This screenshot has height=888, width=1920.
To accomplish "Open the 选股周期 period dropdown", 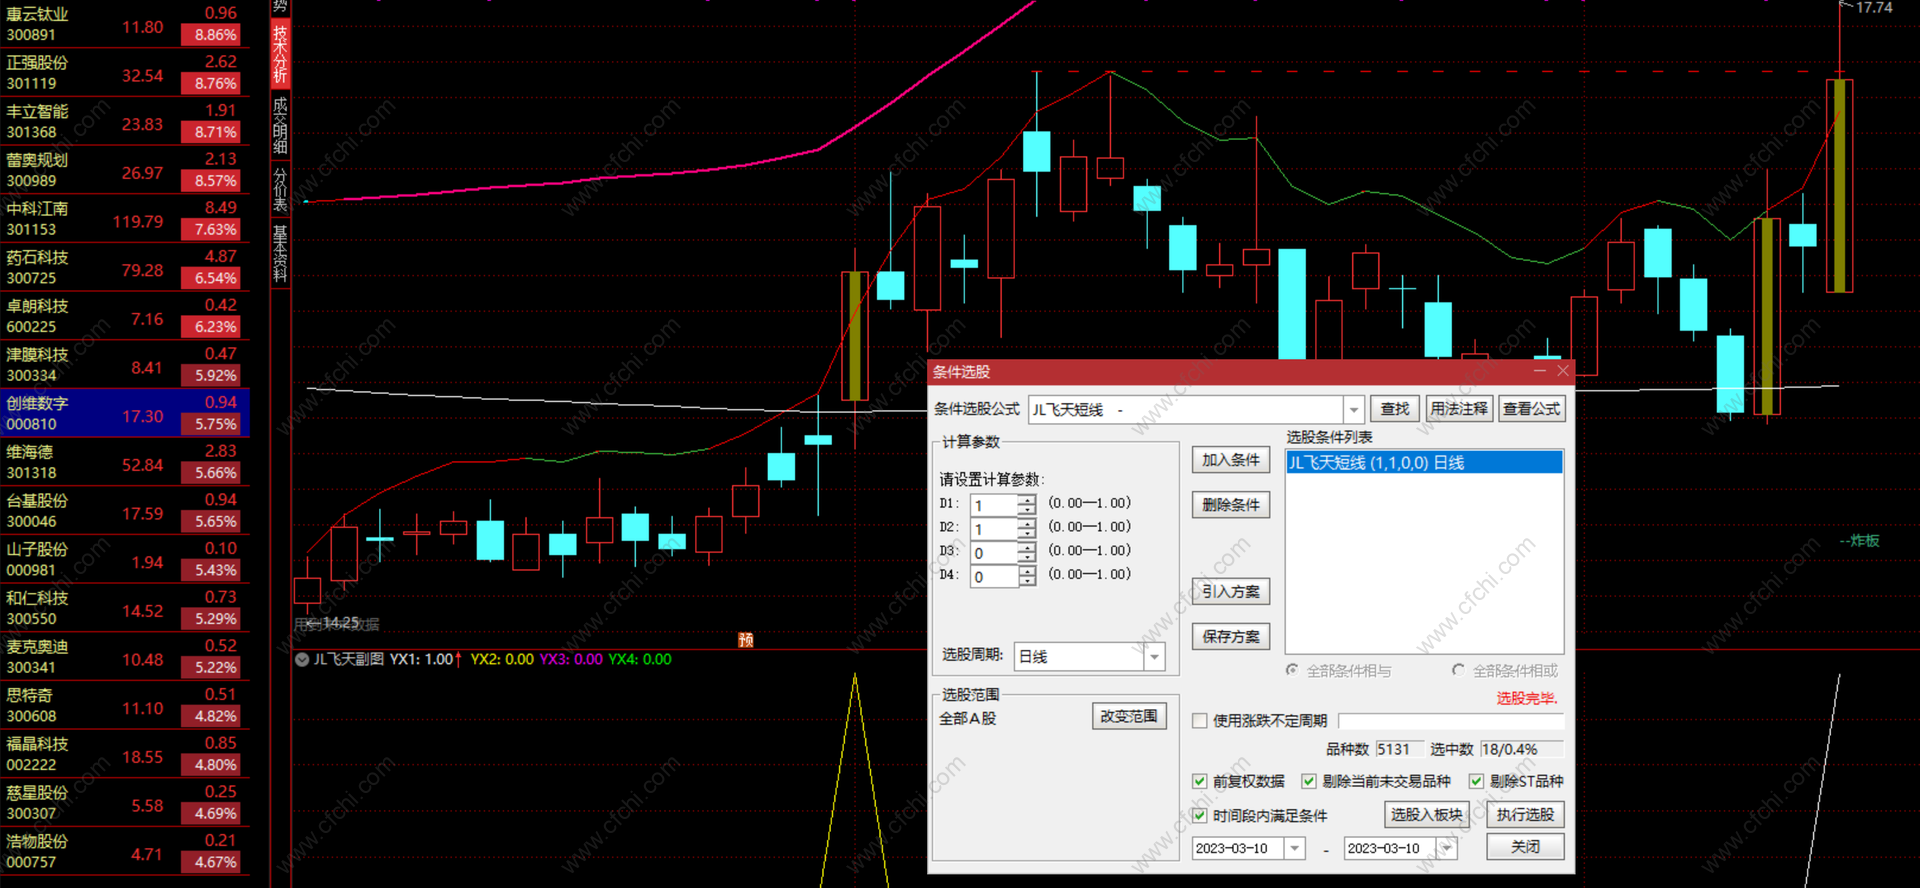I will tap(1155, 657).
